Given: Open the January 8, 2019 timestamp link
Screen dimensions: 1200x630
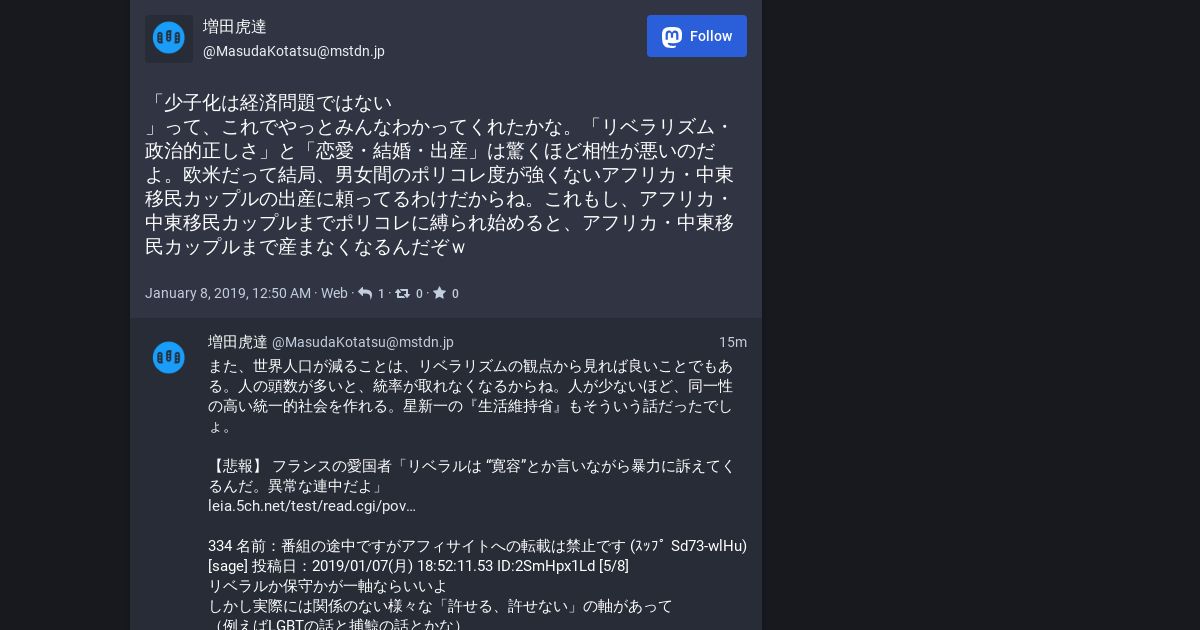Looking at the screenshot, I should 228,293.
